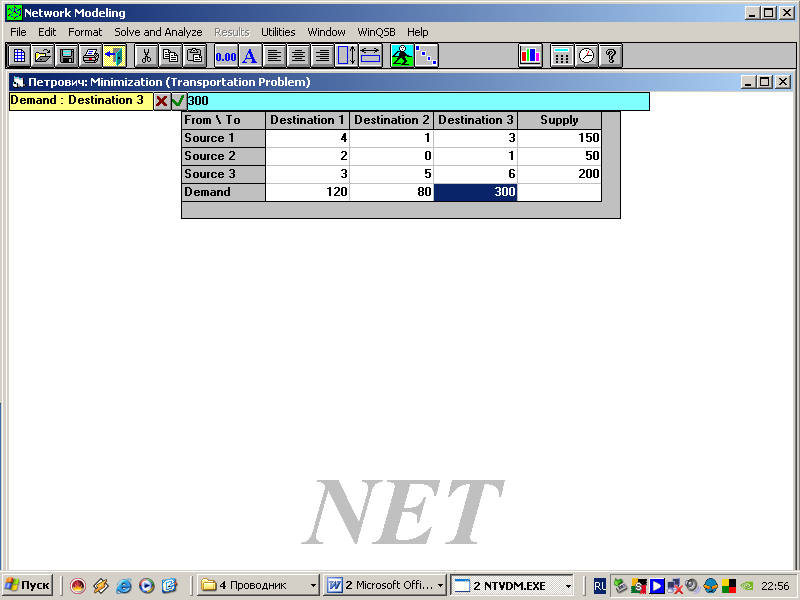Click the Destination 1 column header

(308, 120)
